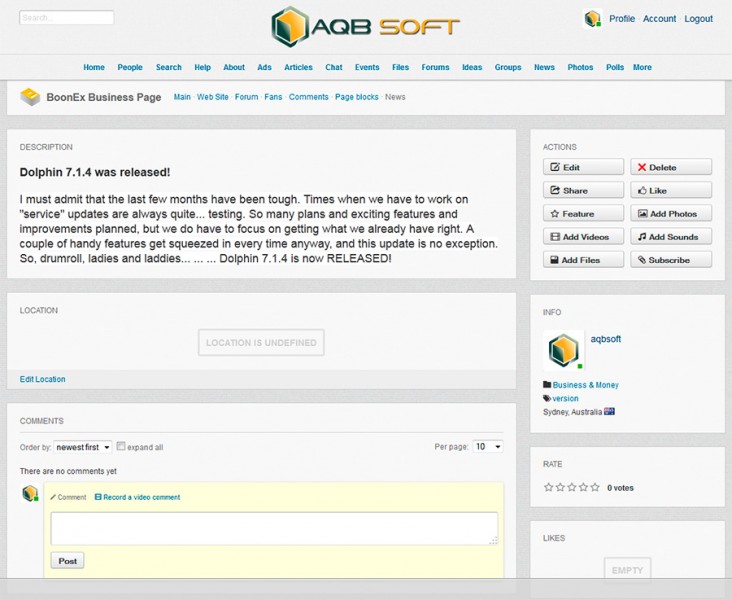Image resolution: width=732 pixels, height=600 pixels.
Task: Rate one star in the Rate block
Action: (x=549, y=487)
